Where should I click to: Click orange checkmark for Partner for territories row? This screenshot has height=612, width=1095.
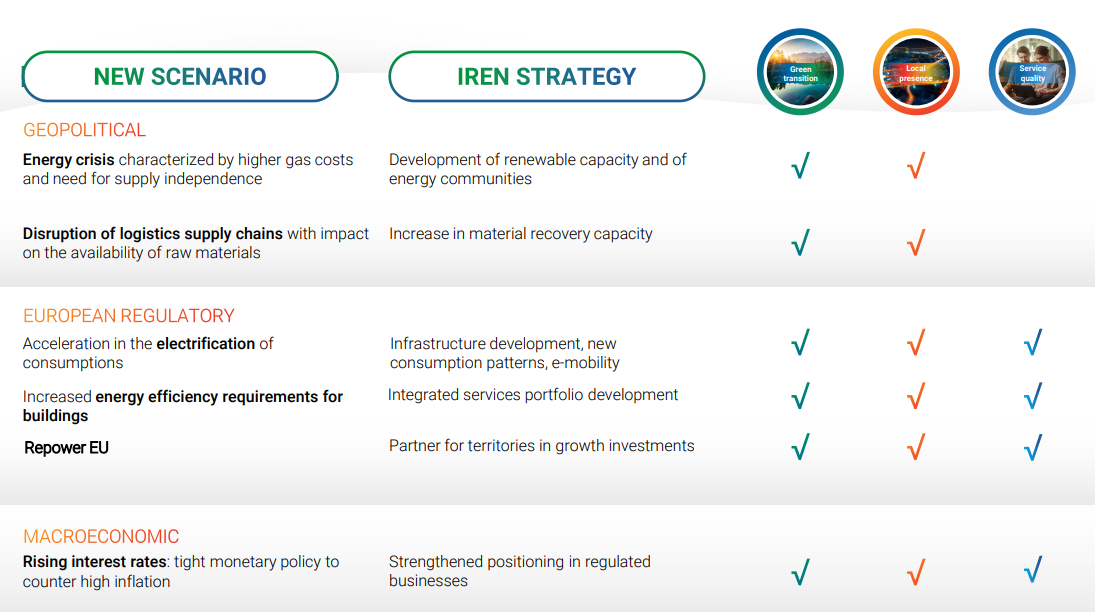(x=916, y=447)
